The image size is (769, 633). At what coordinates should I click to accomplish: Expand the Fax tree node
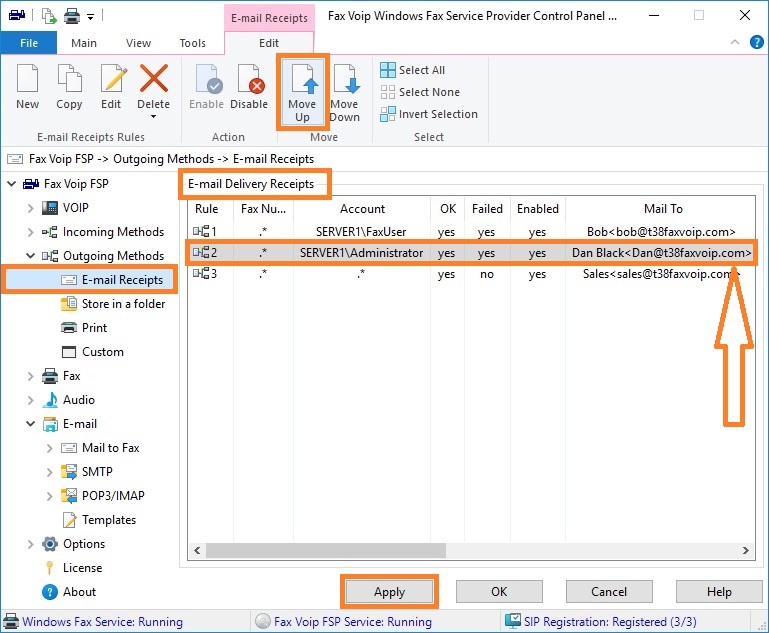tap(30, 376)
